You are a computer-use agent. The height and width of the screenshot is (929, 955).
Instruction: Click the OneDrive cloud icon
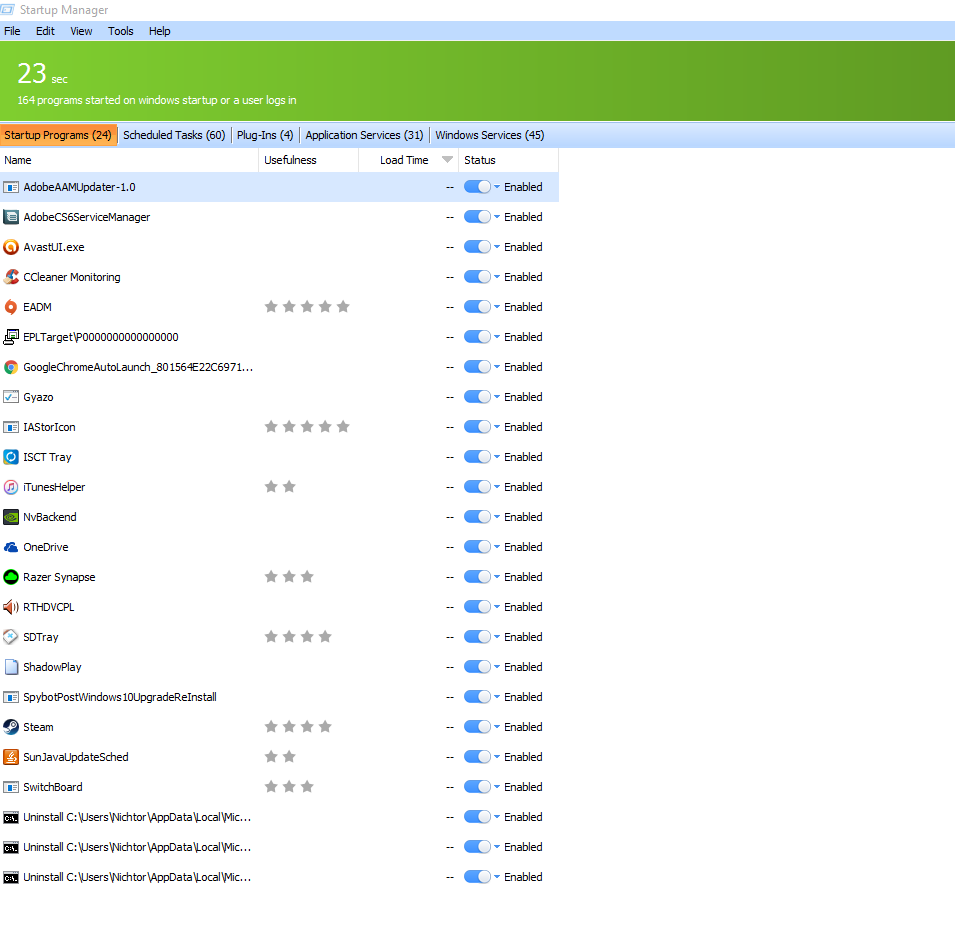tap(11, 547)
